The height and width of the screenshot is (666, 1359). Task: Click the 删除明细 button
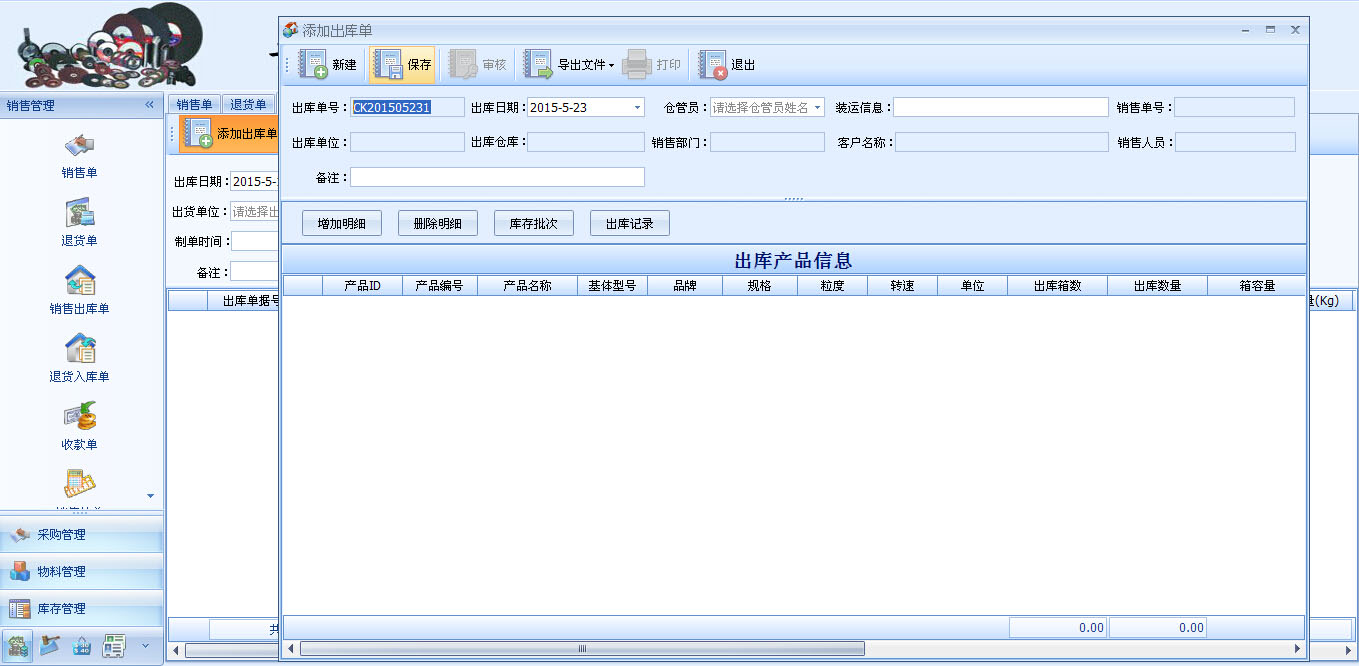[437, 224]
